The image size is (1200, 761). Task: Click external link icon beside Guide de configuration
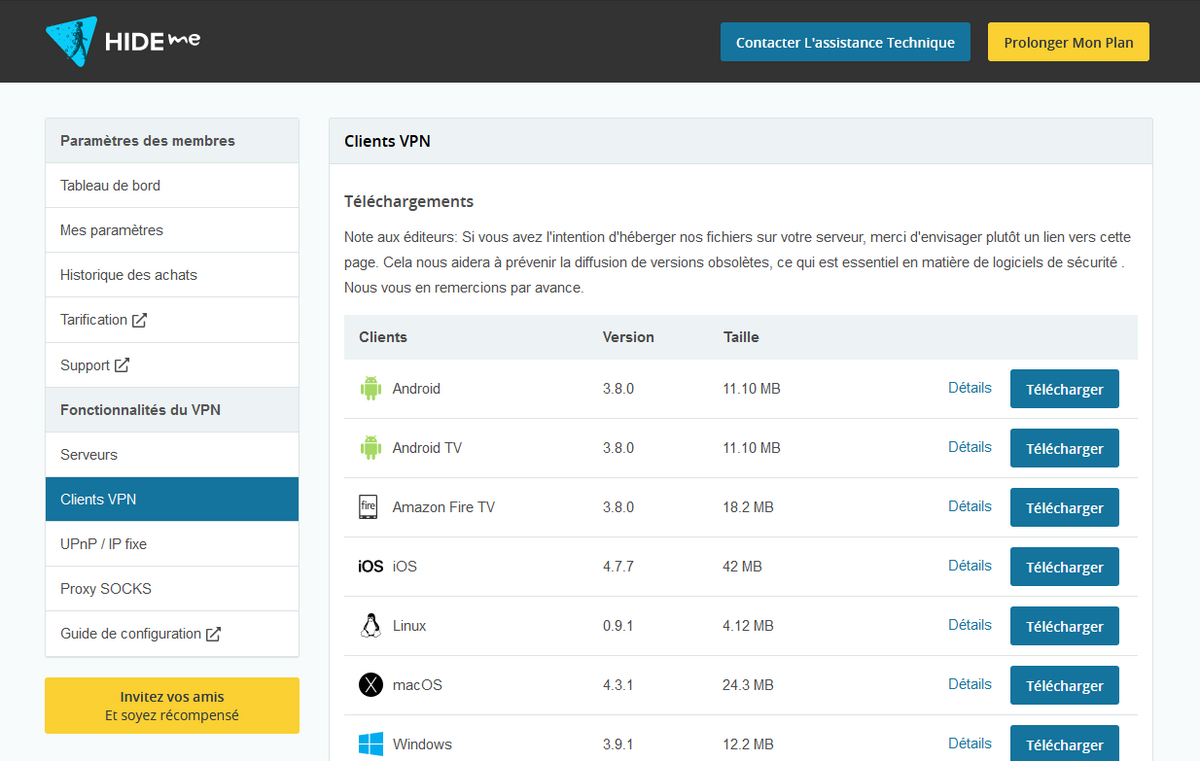213,634
